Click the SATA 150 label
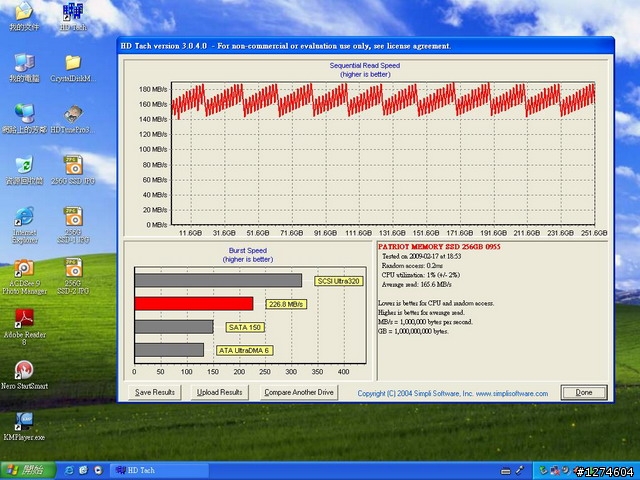 (245, 327)
